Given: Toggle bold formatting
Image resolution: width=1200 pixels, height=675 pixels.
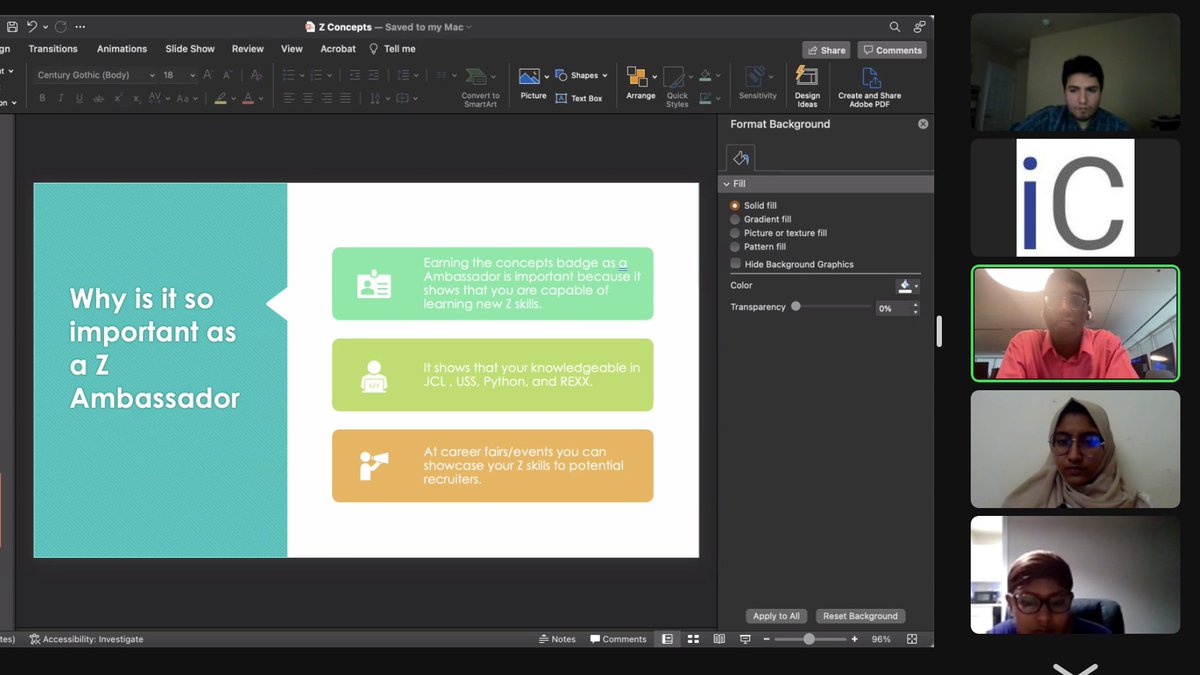Looking at the screenshot, I should 42,98.
